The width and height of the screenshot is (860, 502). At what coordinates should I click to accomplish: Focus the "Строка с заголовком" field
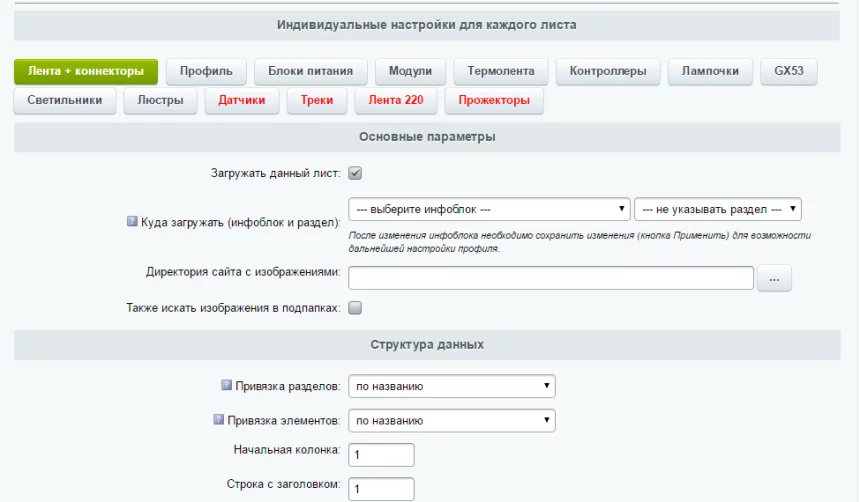[381, 489]
